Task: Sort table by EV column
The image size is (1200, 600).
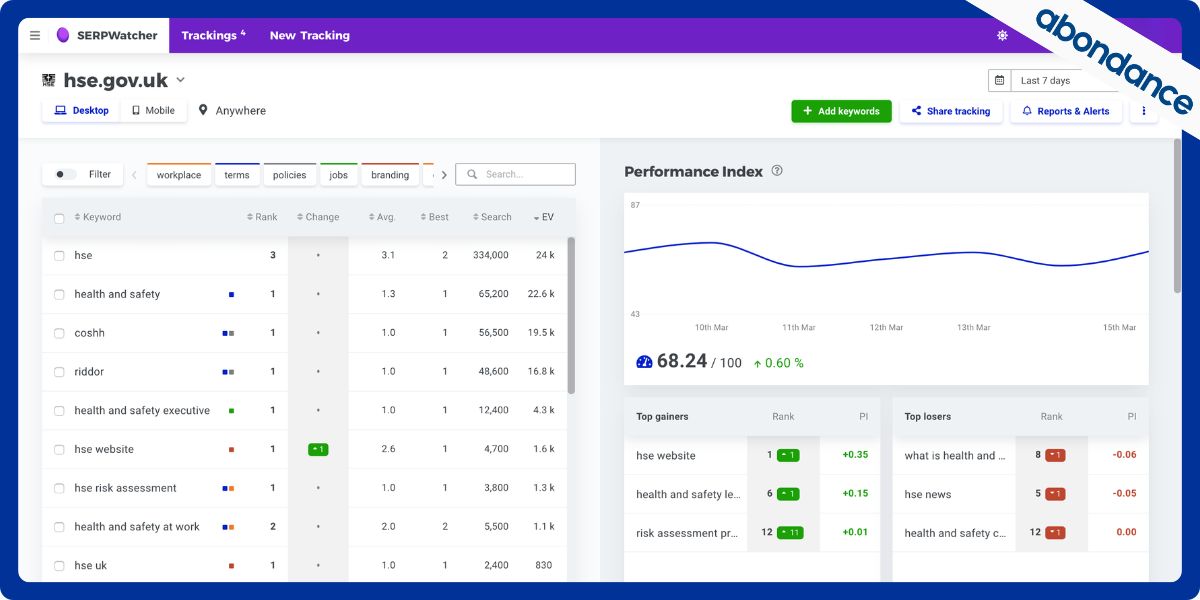Action: pos(544,217)
